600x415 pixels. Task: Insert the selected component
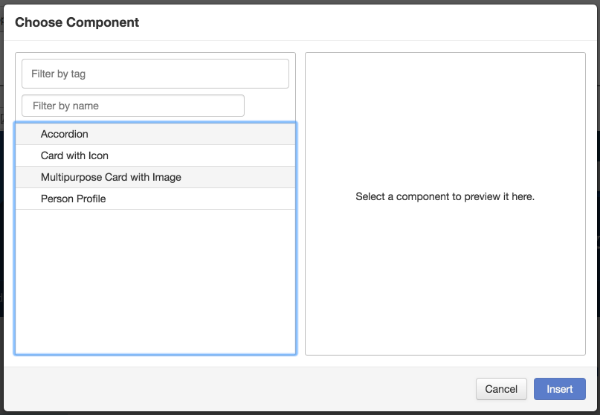pos(559,389)
